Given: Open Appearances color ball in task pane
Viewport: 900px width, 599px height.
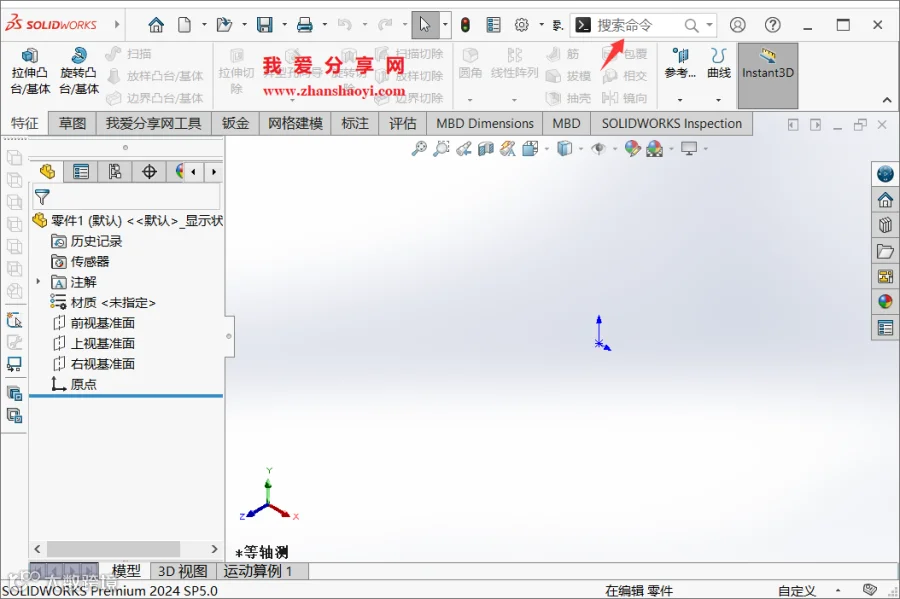Looking at the screenshot, I should tap(885, 302).
